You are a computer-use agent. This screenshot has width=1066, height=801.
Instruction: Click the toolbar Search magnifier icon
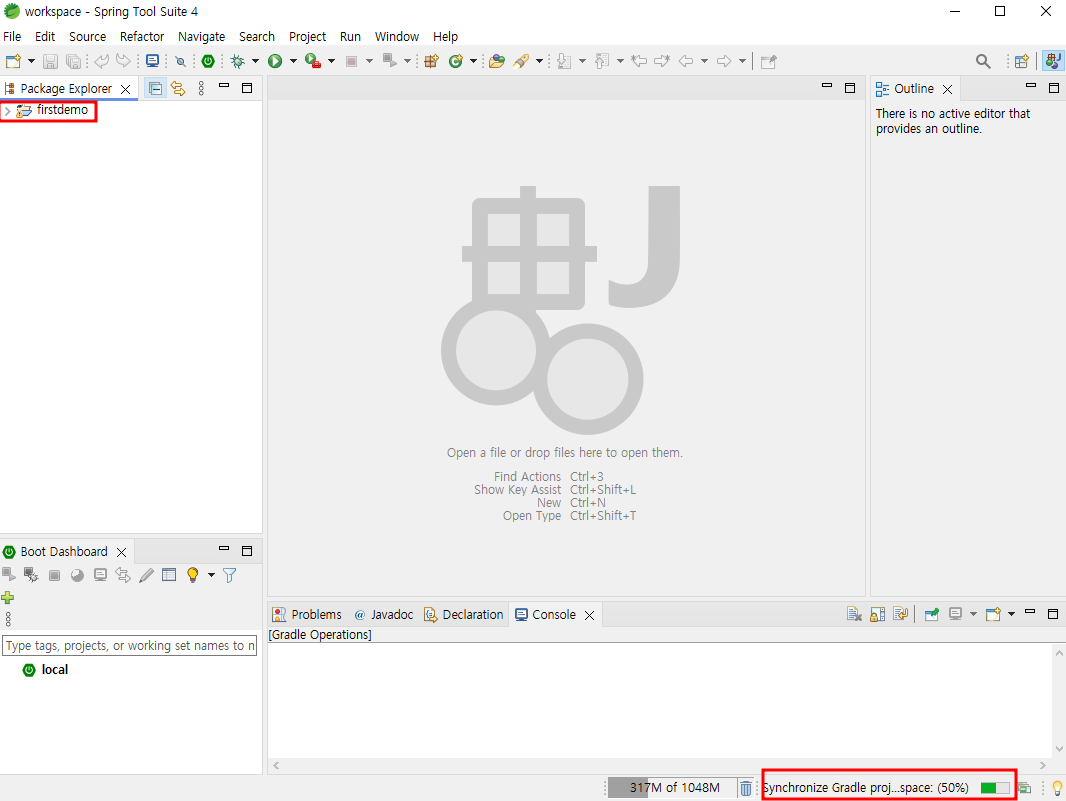(x=983, y=61)
